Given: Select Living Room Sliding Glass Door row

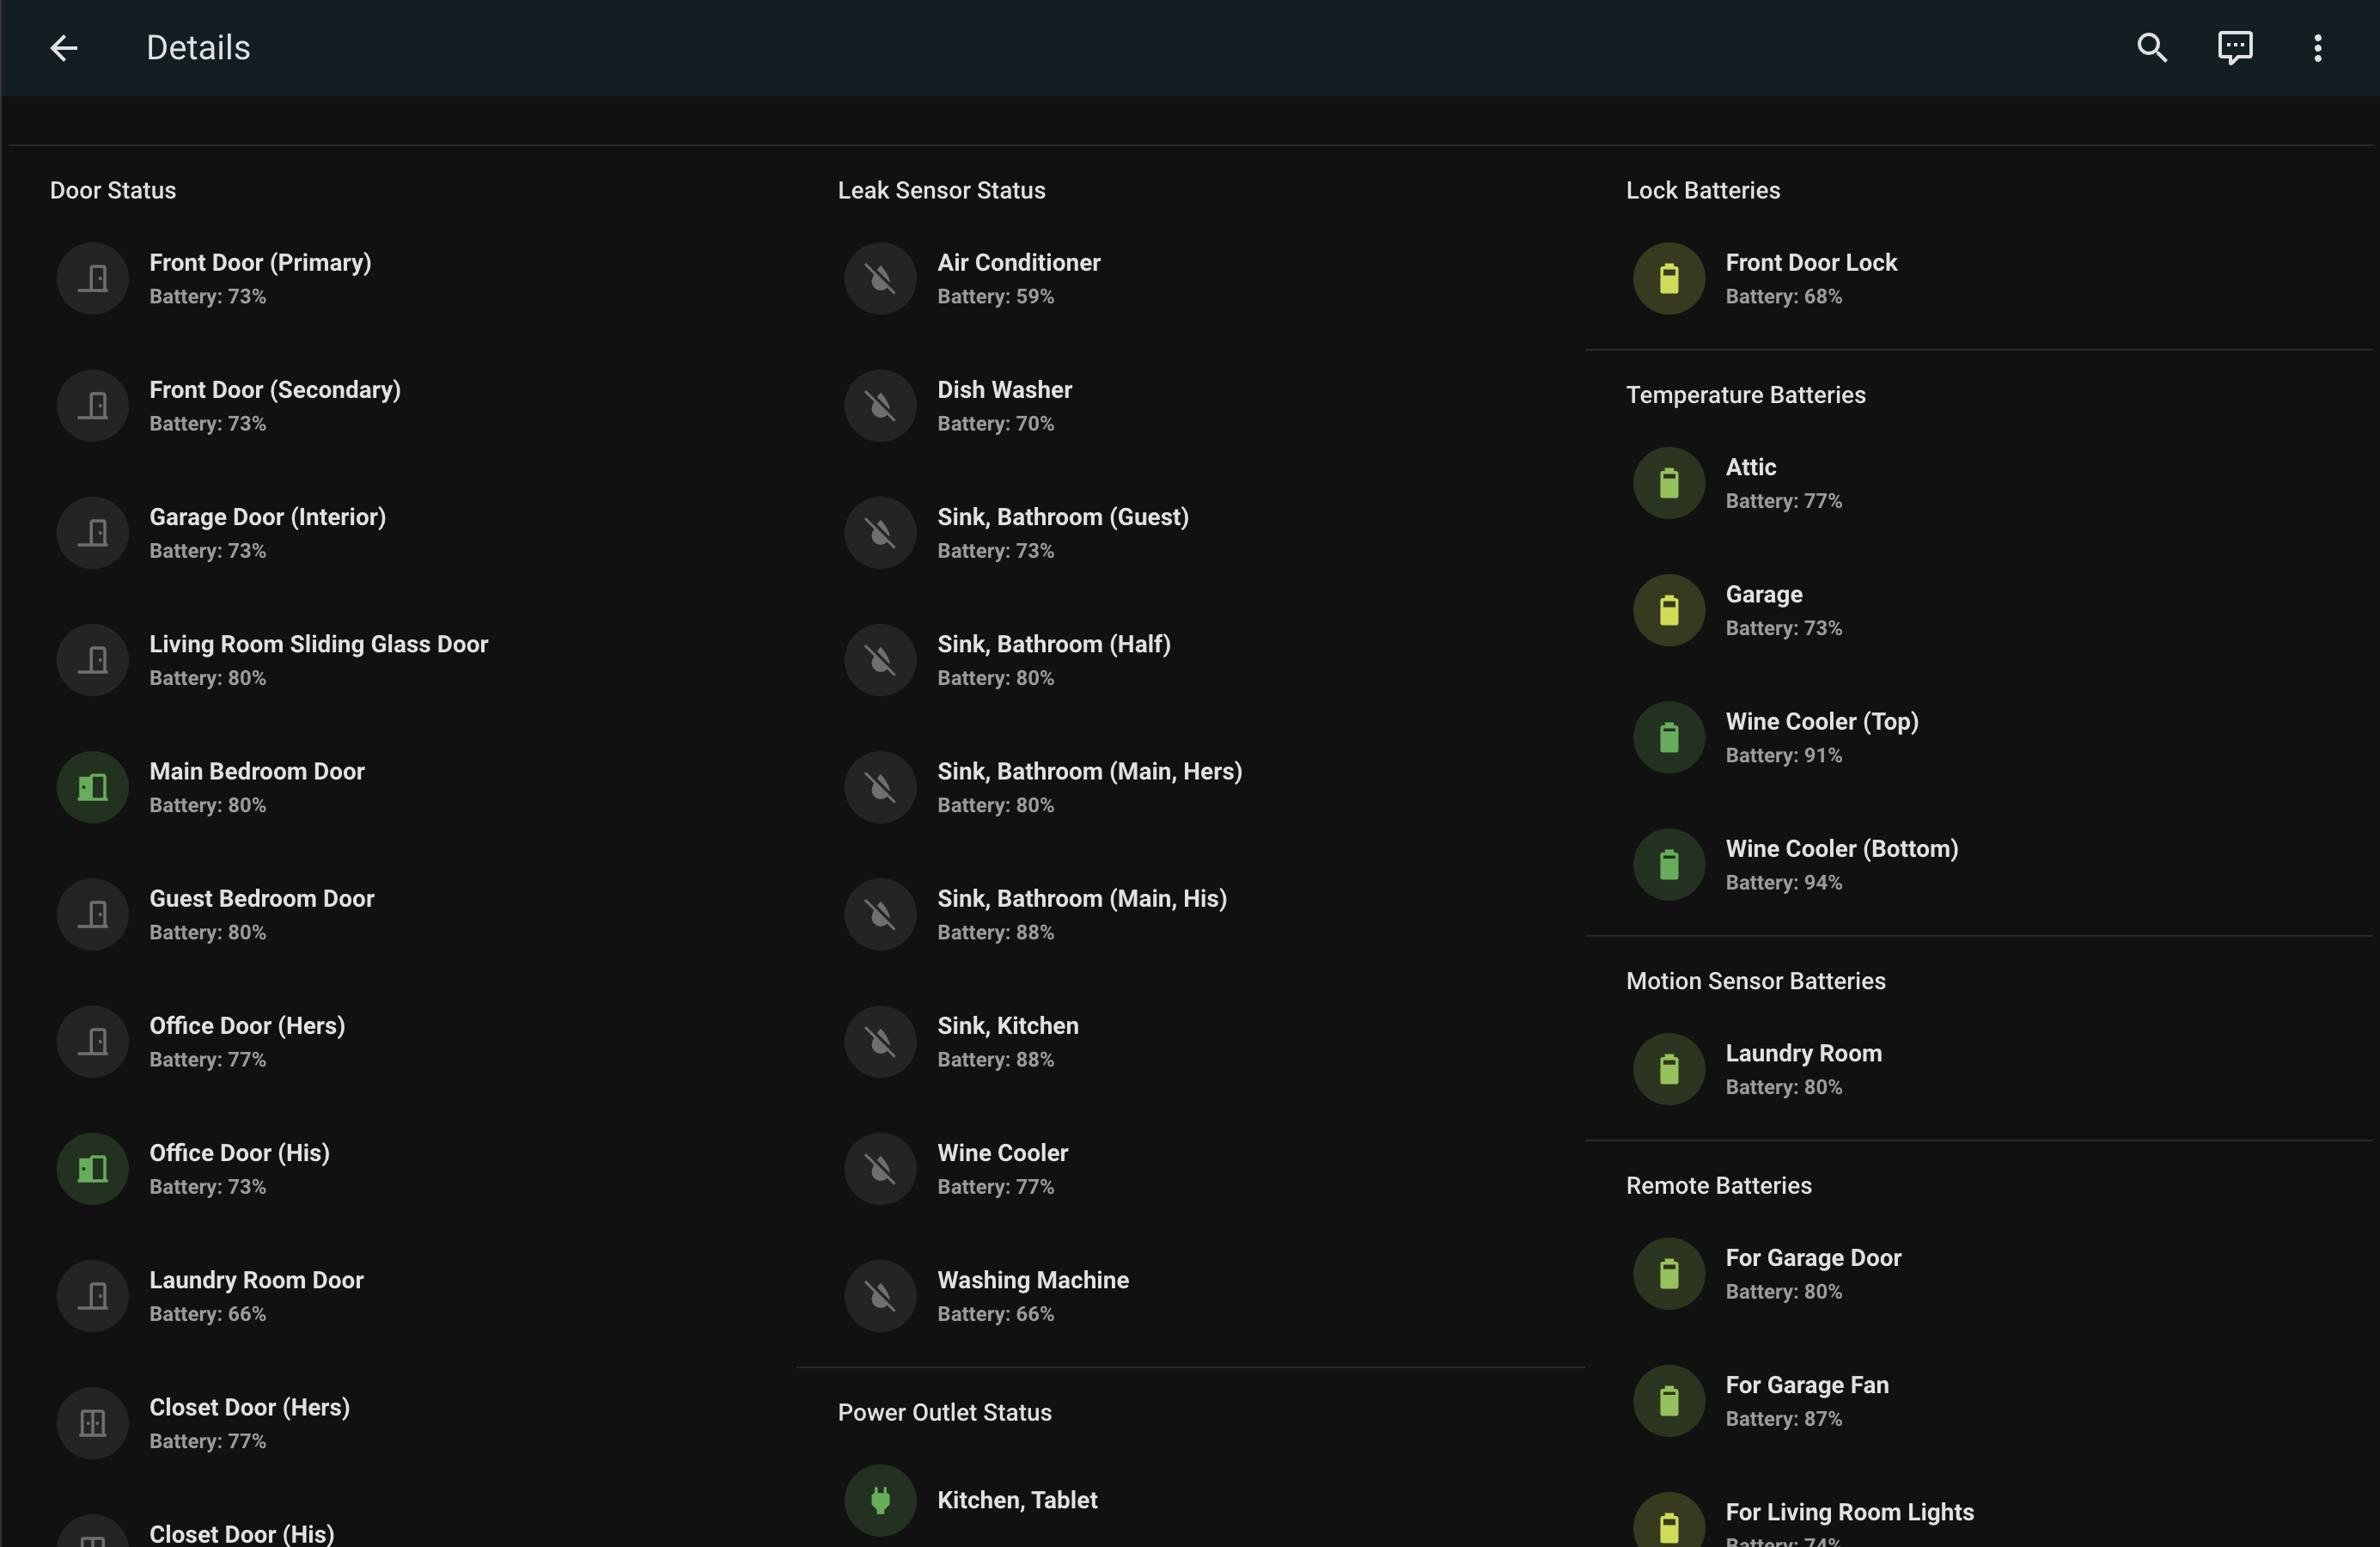Looking at the screenshot, I should [x=318, y=659].
